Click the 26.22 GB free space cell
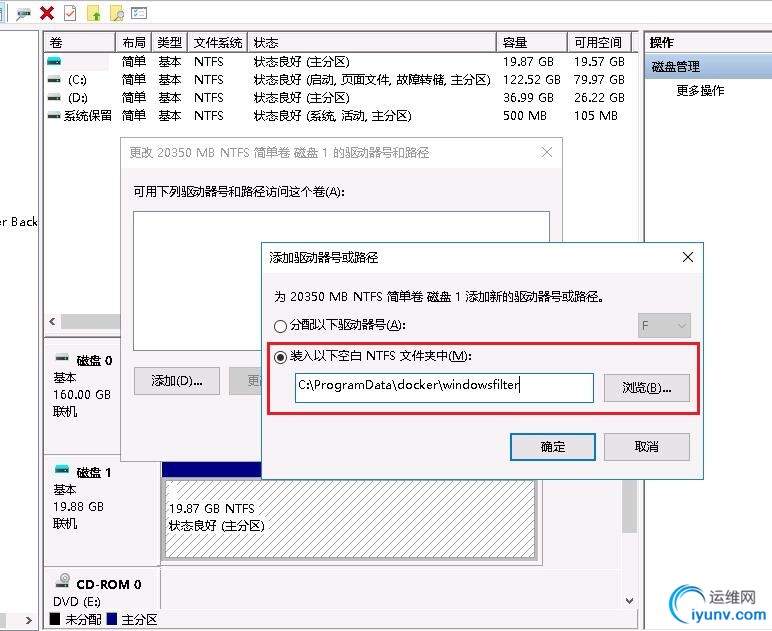This screenshot has width=772, height=631. click(599, 97)
